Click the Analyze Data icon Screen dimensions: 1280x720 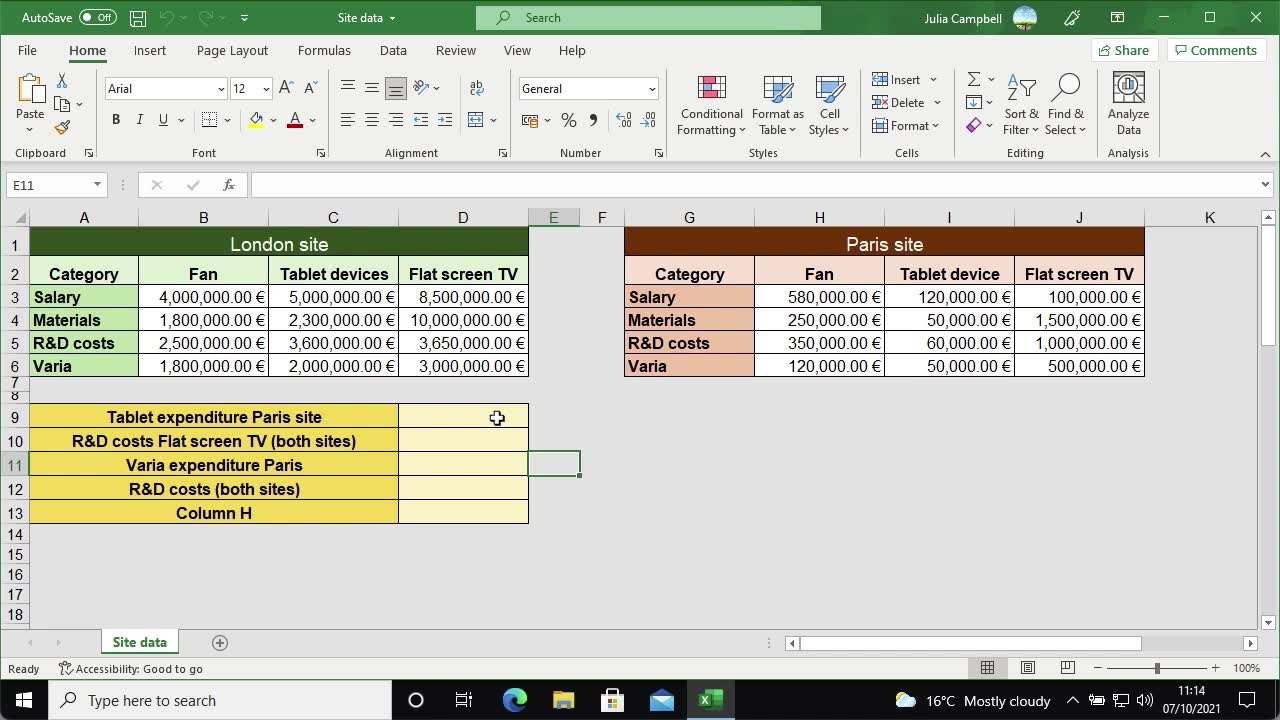(x=1128, y=105)
